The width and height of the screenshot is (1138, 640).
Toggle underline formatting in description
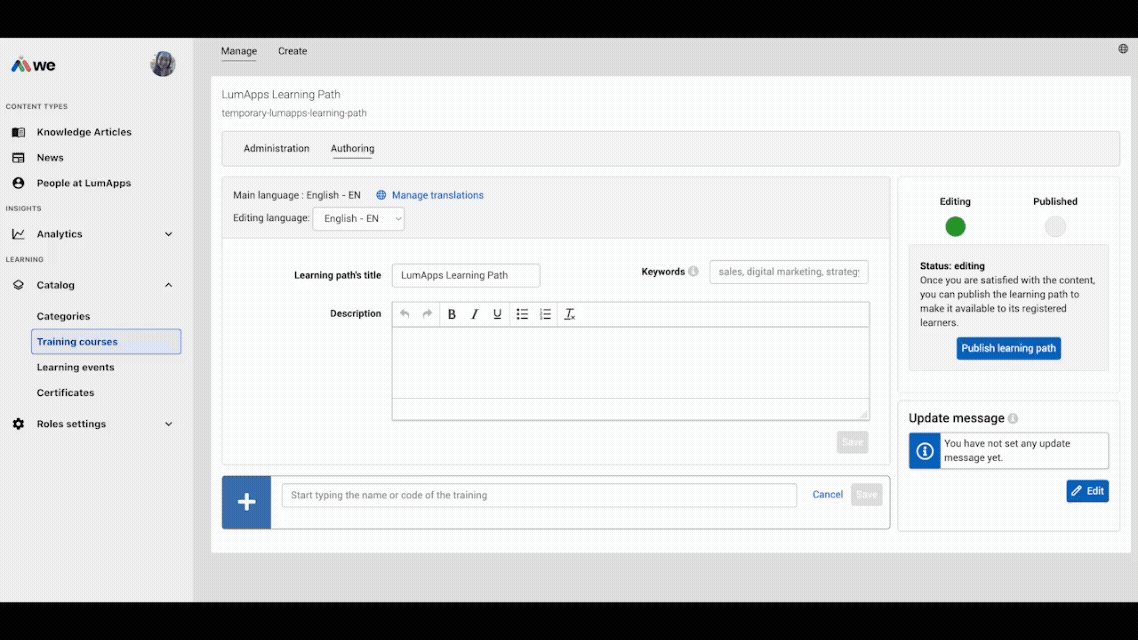pos(497,314)
